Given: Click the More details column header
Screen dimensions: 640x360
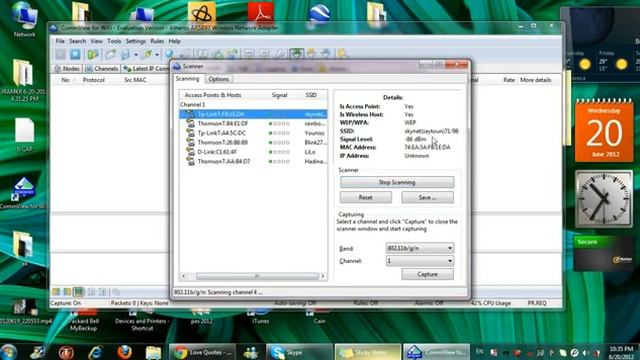Looking at the screenshot, I should coord(536,80).
